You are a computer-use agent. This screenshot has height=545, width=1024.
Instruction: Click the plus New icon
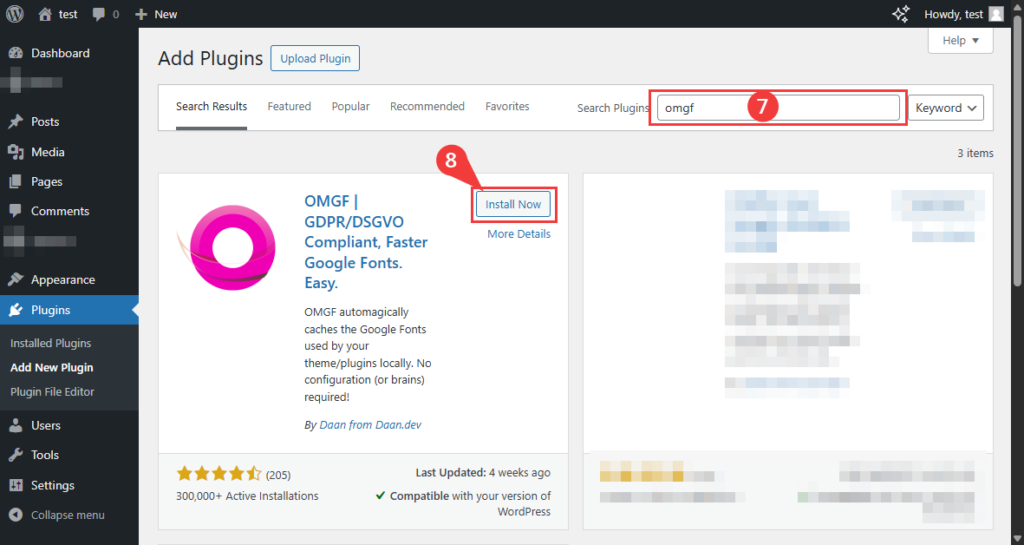(x=141, y=14)
